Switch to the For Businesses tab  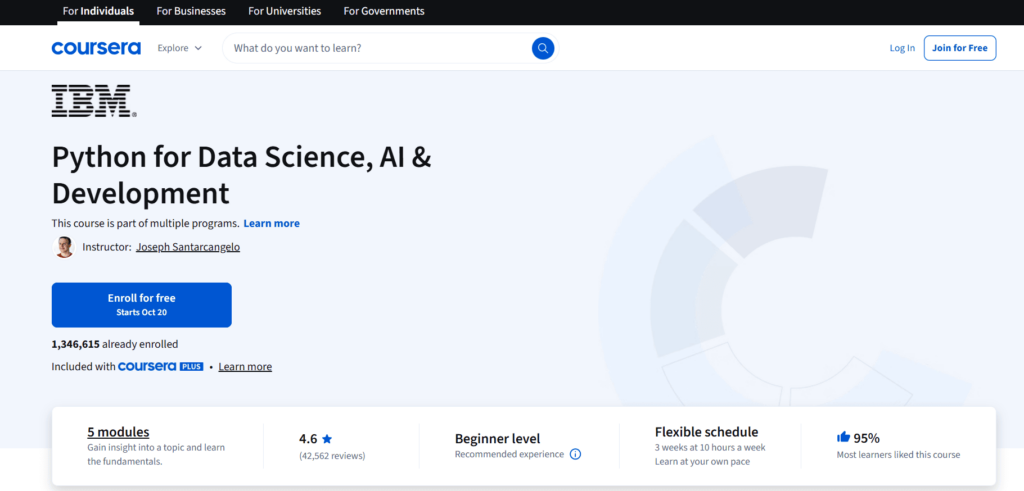pyautogui.click(x=191, y=11)
